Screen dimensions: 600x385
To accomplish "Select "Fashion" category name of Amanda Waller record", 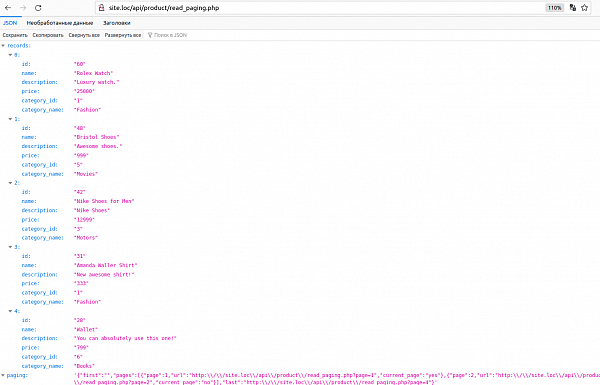I will tap(87, 302).
